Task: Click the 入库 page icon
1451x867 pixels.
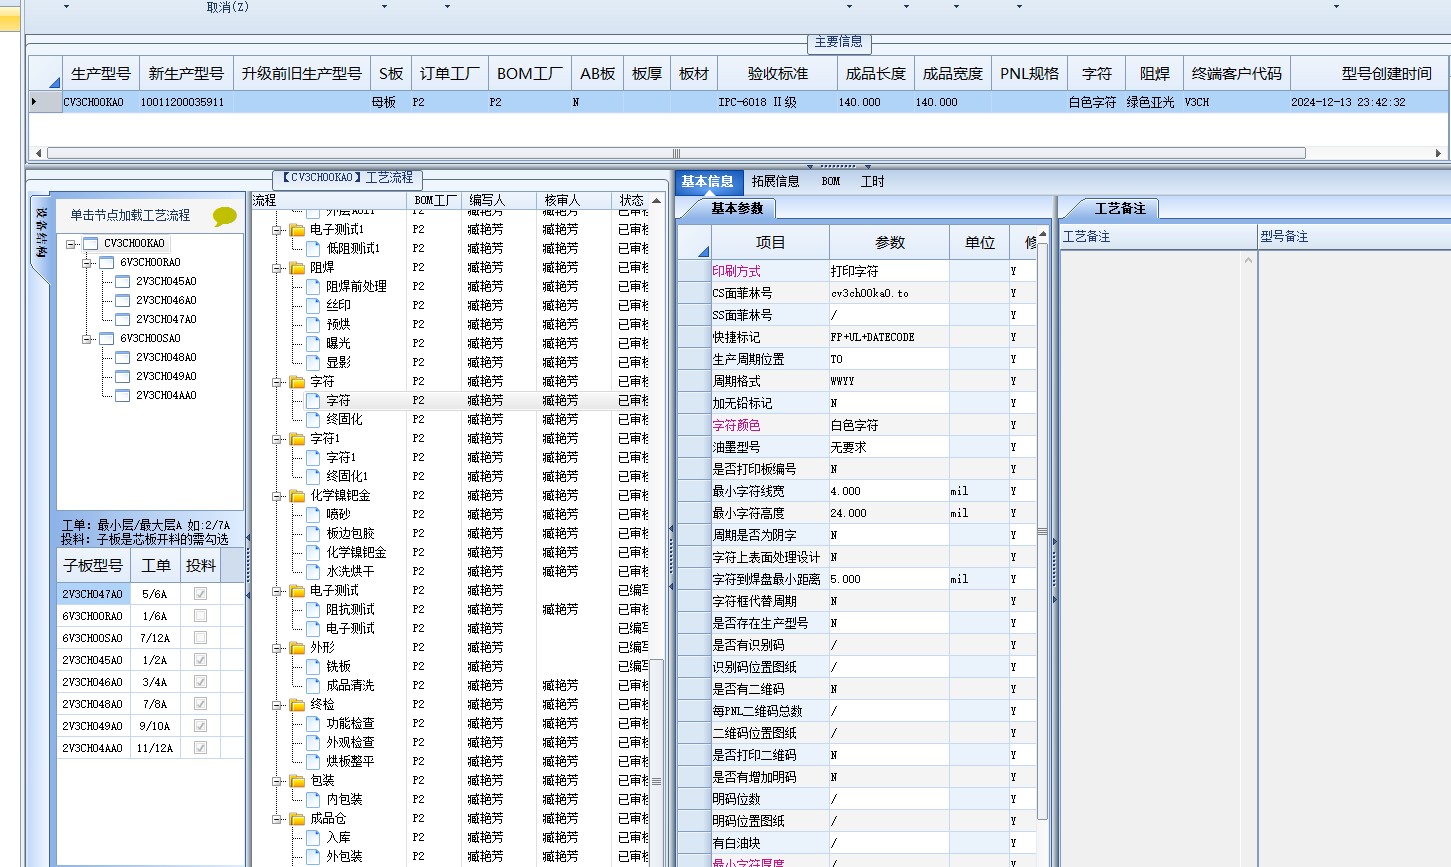Action: 313,837
